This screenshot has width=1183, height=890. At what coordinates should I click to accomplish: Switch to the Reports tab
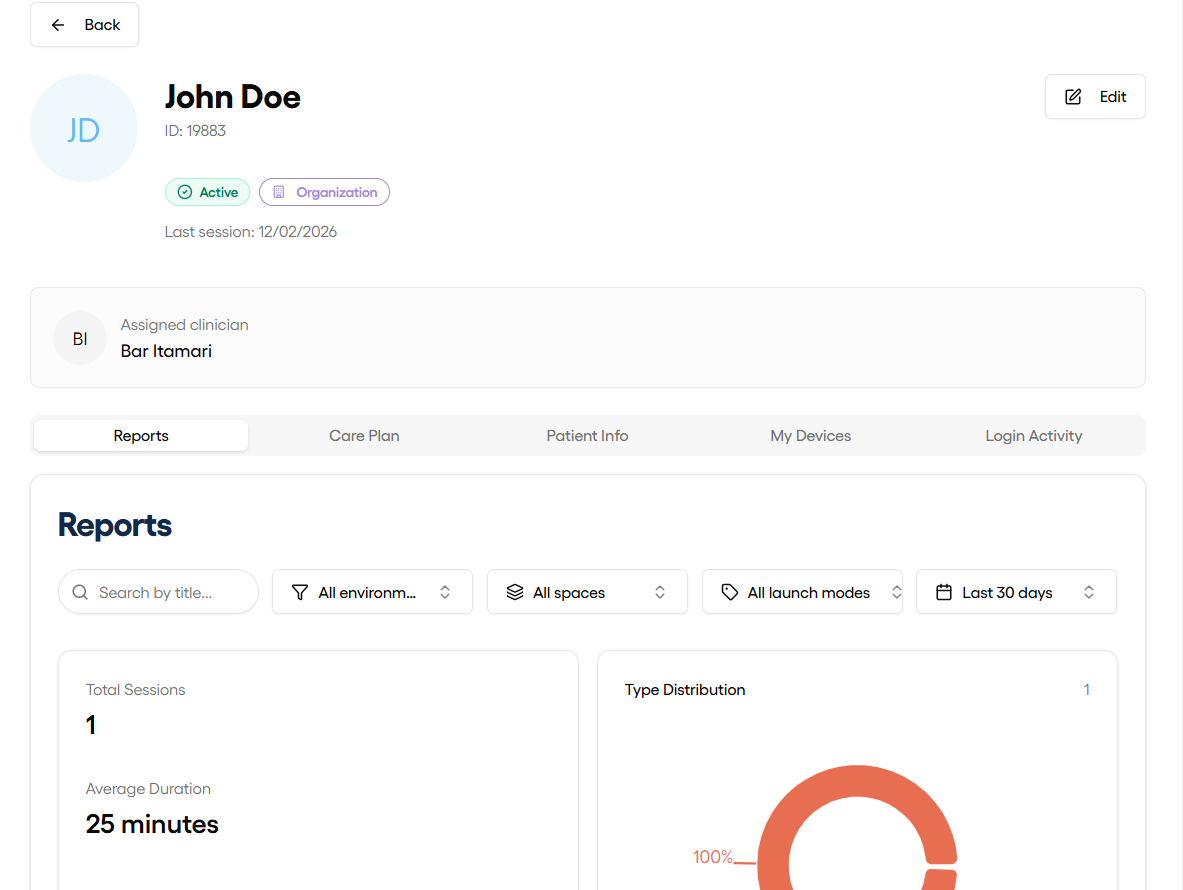[141, 436]
